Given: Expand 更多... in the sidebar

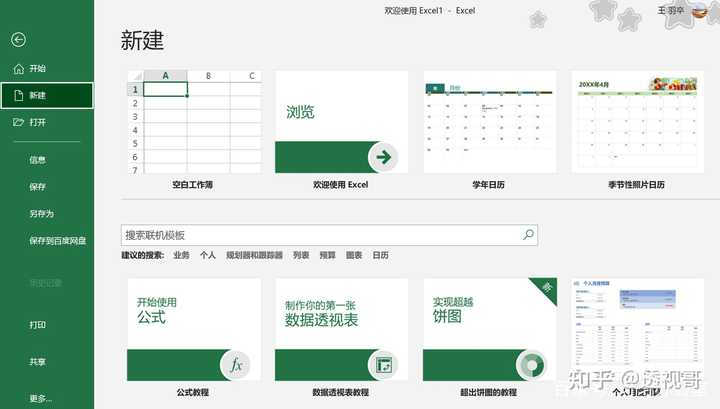Looking at the screenshot, I should pyautogui.click(x=41, y=398).
